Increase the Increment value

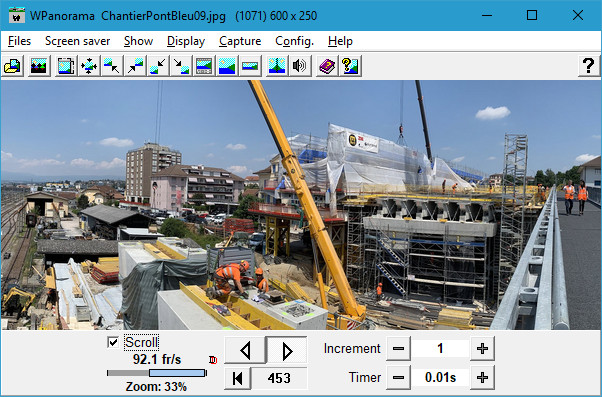482,349
